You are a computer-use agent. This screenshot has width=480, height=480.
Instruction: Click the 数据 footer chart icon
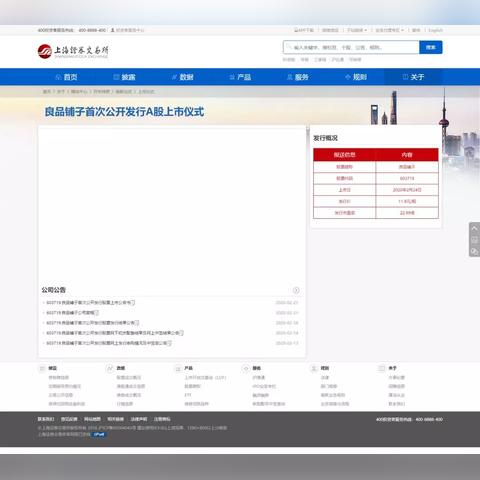click(110, 368)
